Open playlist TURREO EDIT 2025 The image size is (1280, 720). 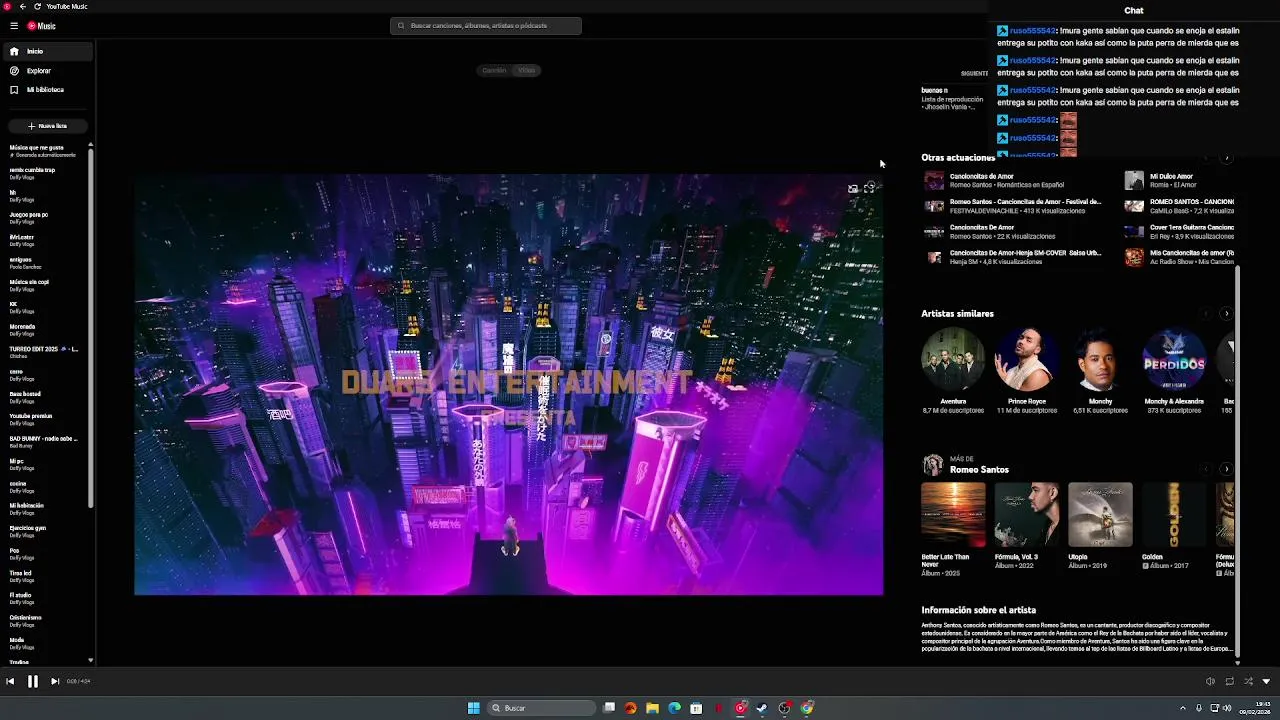(45, 352)
